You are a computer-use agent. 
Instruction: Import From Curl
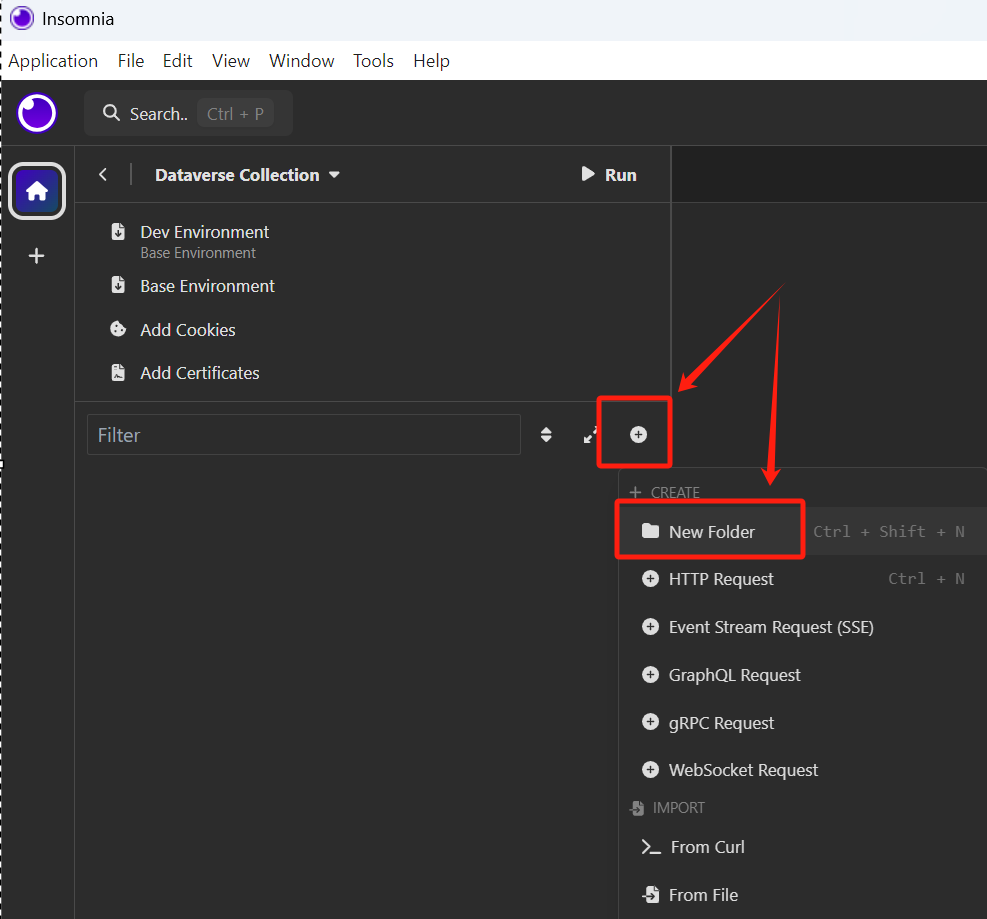click(803, 847)
